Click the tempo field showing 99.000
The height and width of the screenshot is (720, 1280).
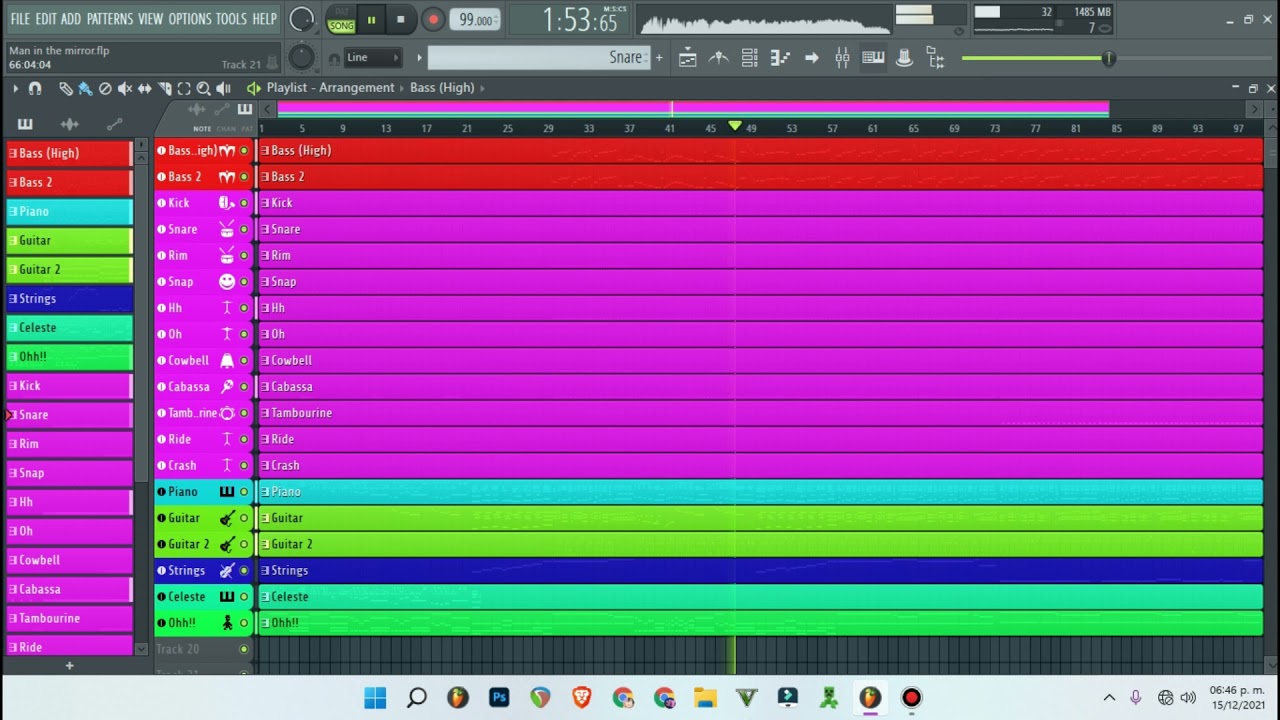(x=476, y=20)
